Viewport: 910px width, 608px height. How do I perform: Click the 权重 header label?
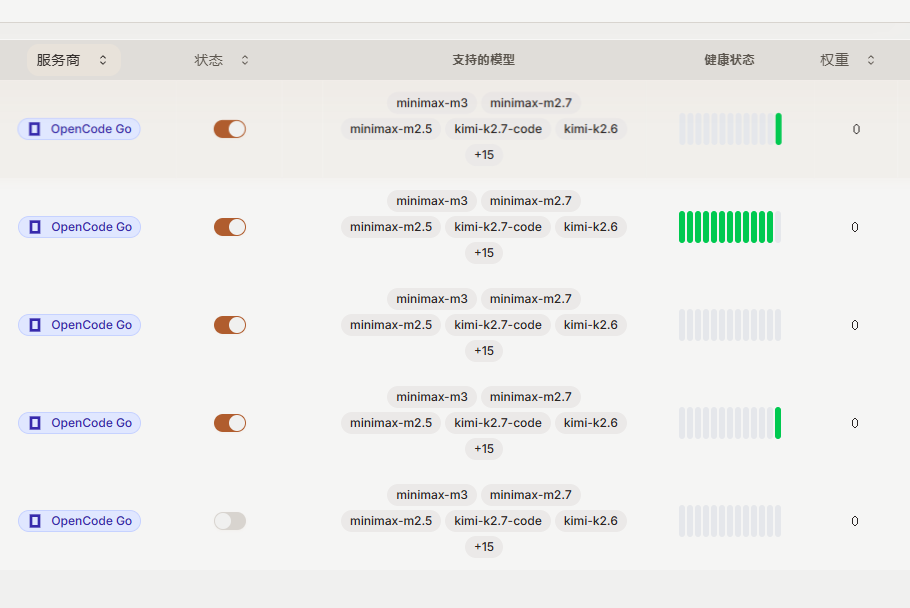835,60
